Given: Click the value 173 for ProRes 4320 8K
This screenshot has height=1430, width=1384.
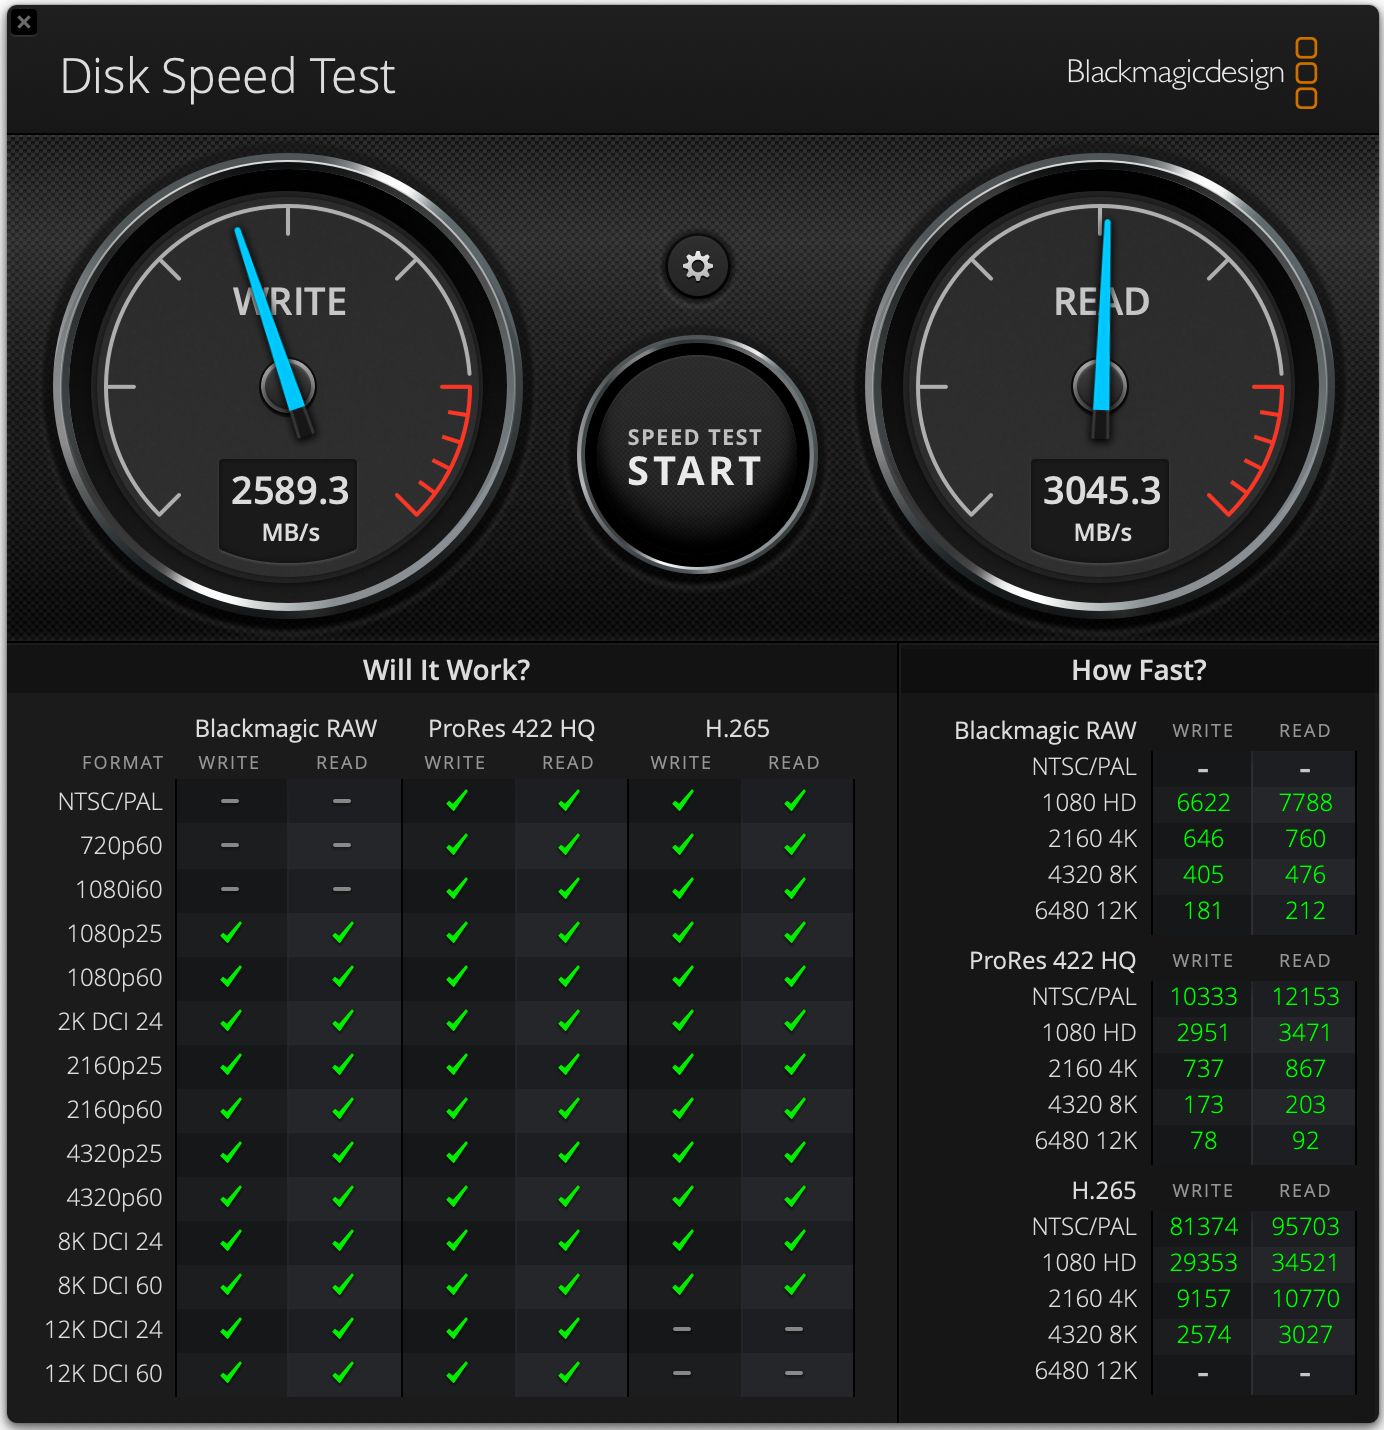Looking at the screenshot, I should 1203,1105.
